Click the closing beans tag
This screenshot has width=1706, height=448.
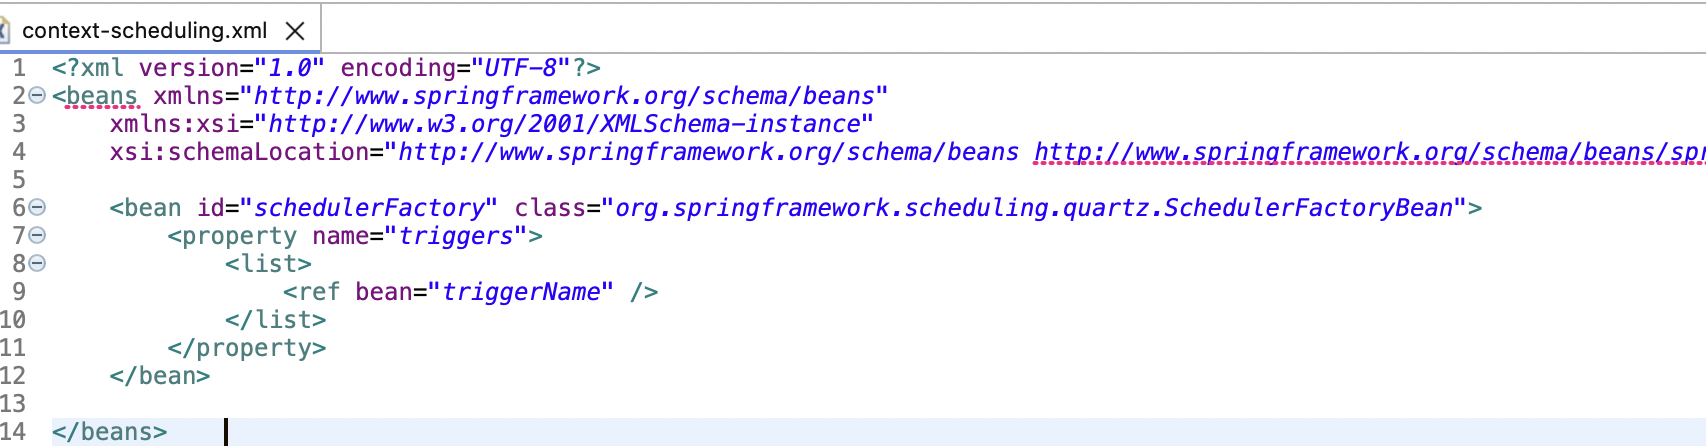(109, 432)
